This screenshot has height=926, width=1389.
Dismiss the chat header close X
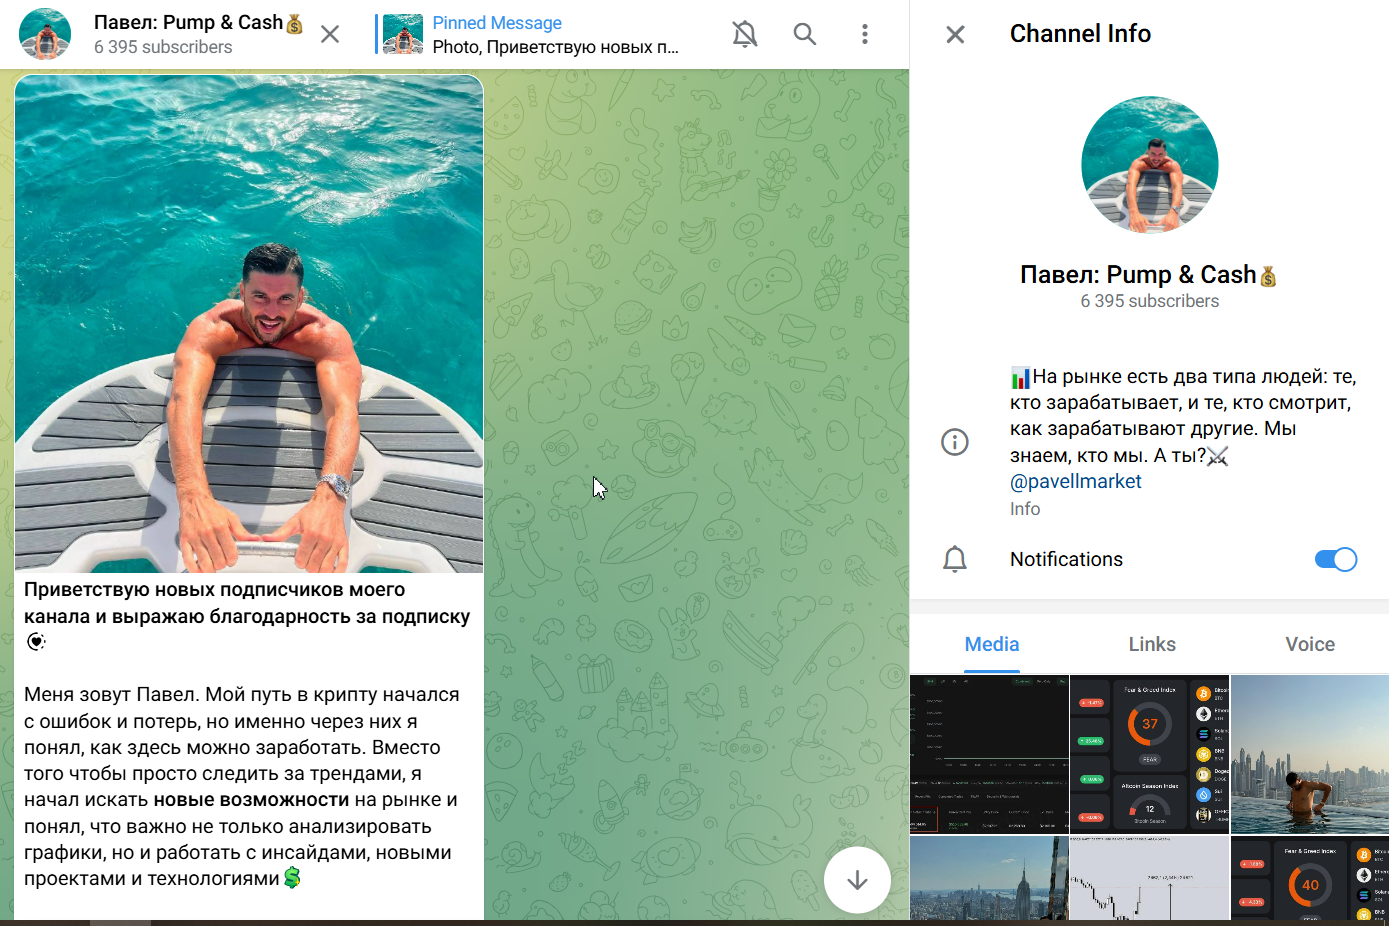click(x=330, y=34)
